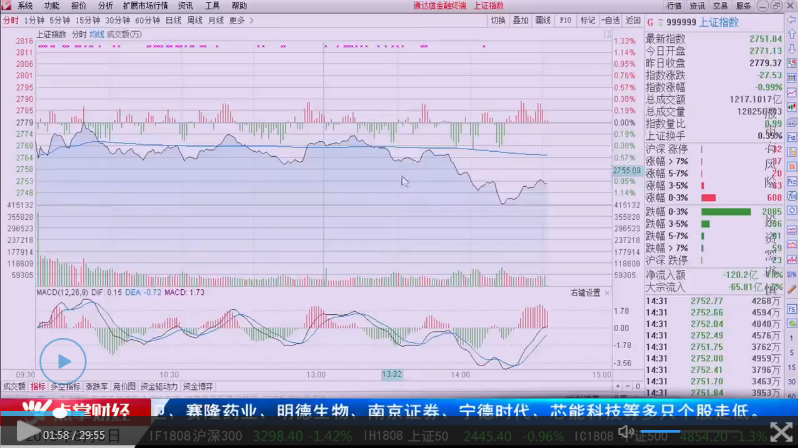Select the 指标 bottom tab

click(38, 387)
